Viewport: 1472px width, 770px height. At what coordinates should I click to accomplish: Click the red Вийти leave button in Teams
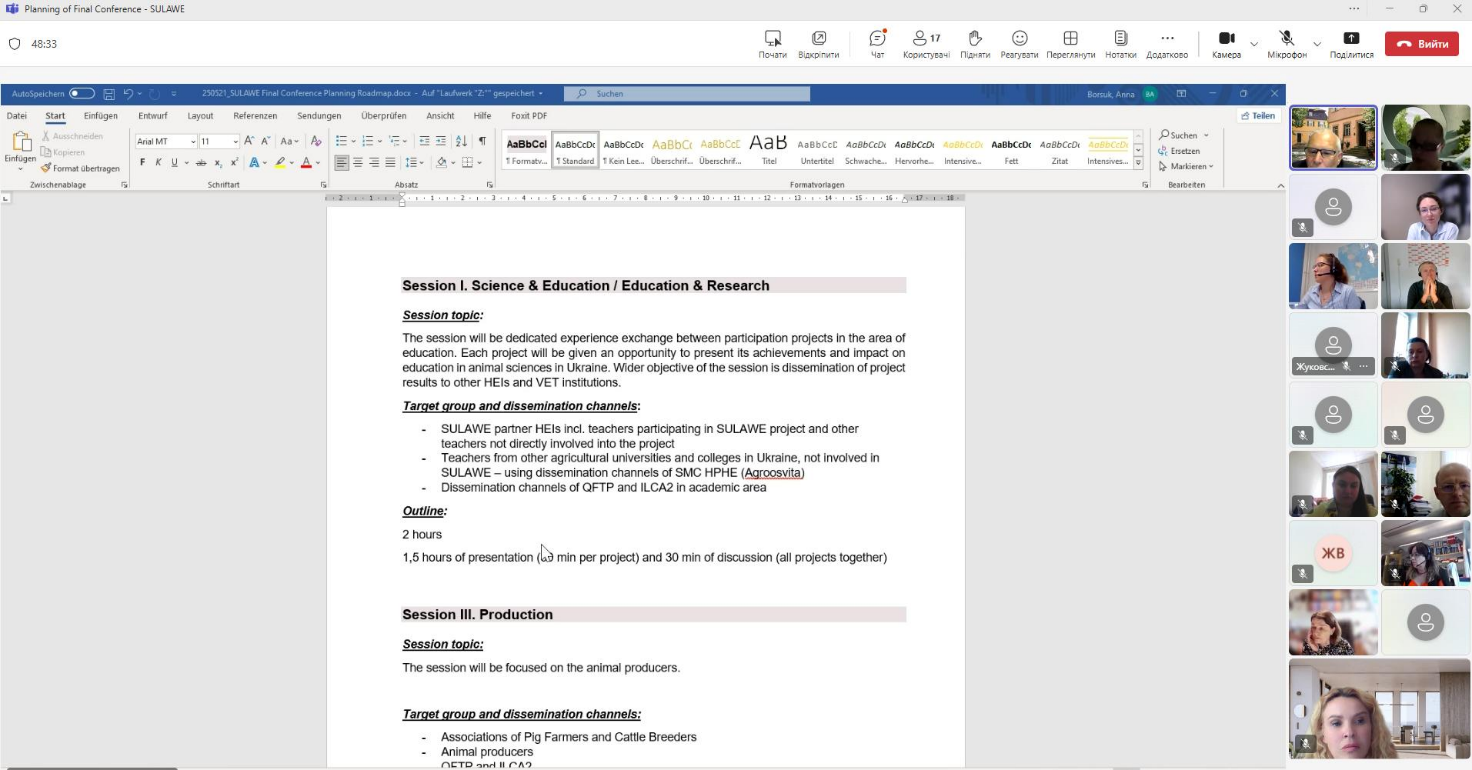pos(1422,44)
